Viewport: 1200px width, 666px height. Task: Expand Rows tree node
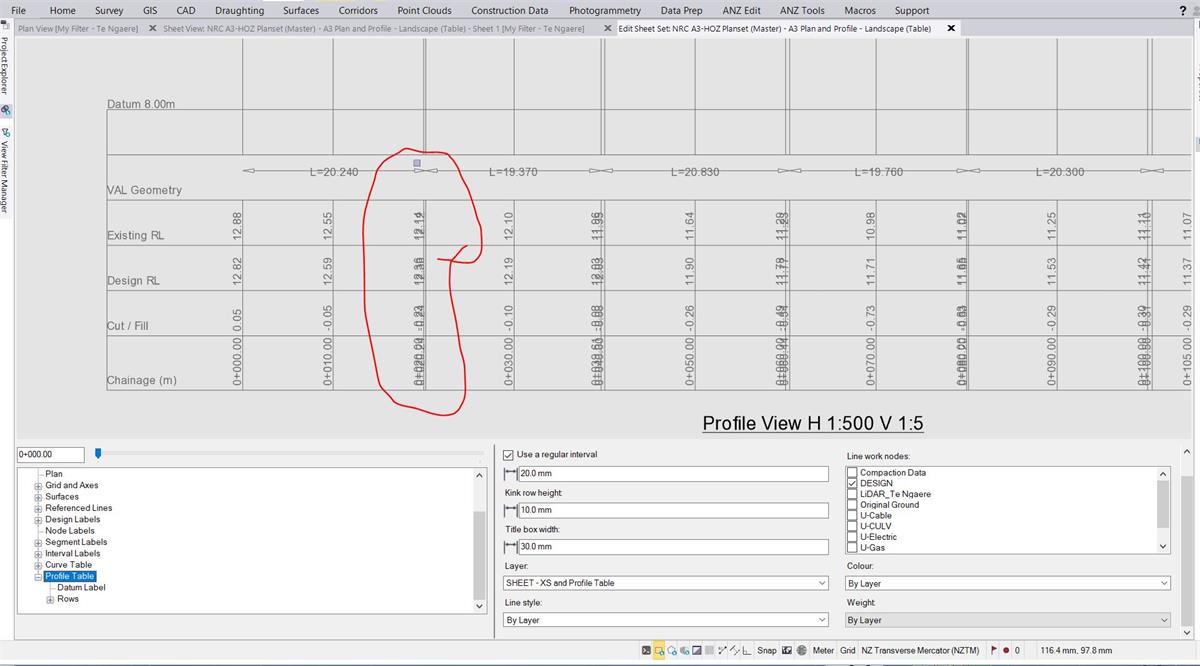(51, 600)
